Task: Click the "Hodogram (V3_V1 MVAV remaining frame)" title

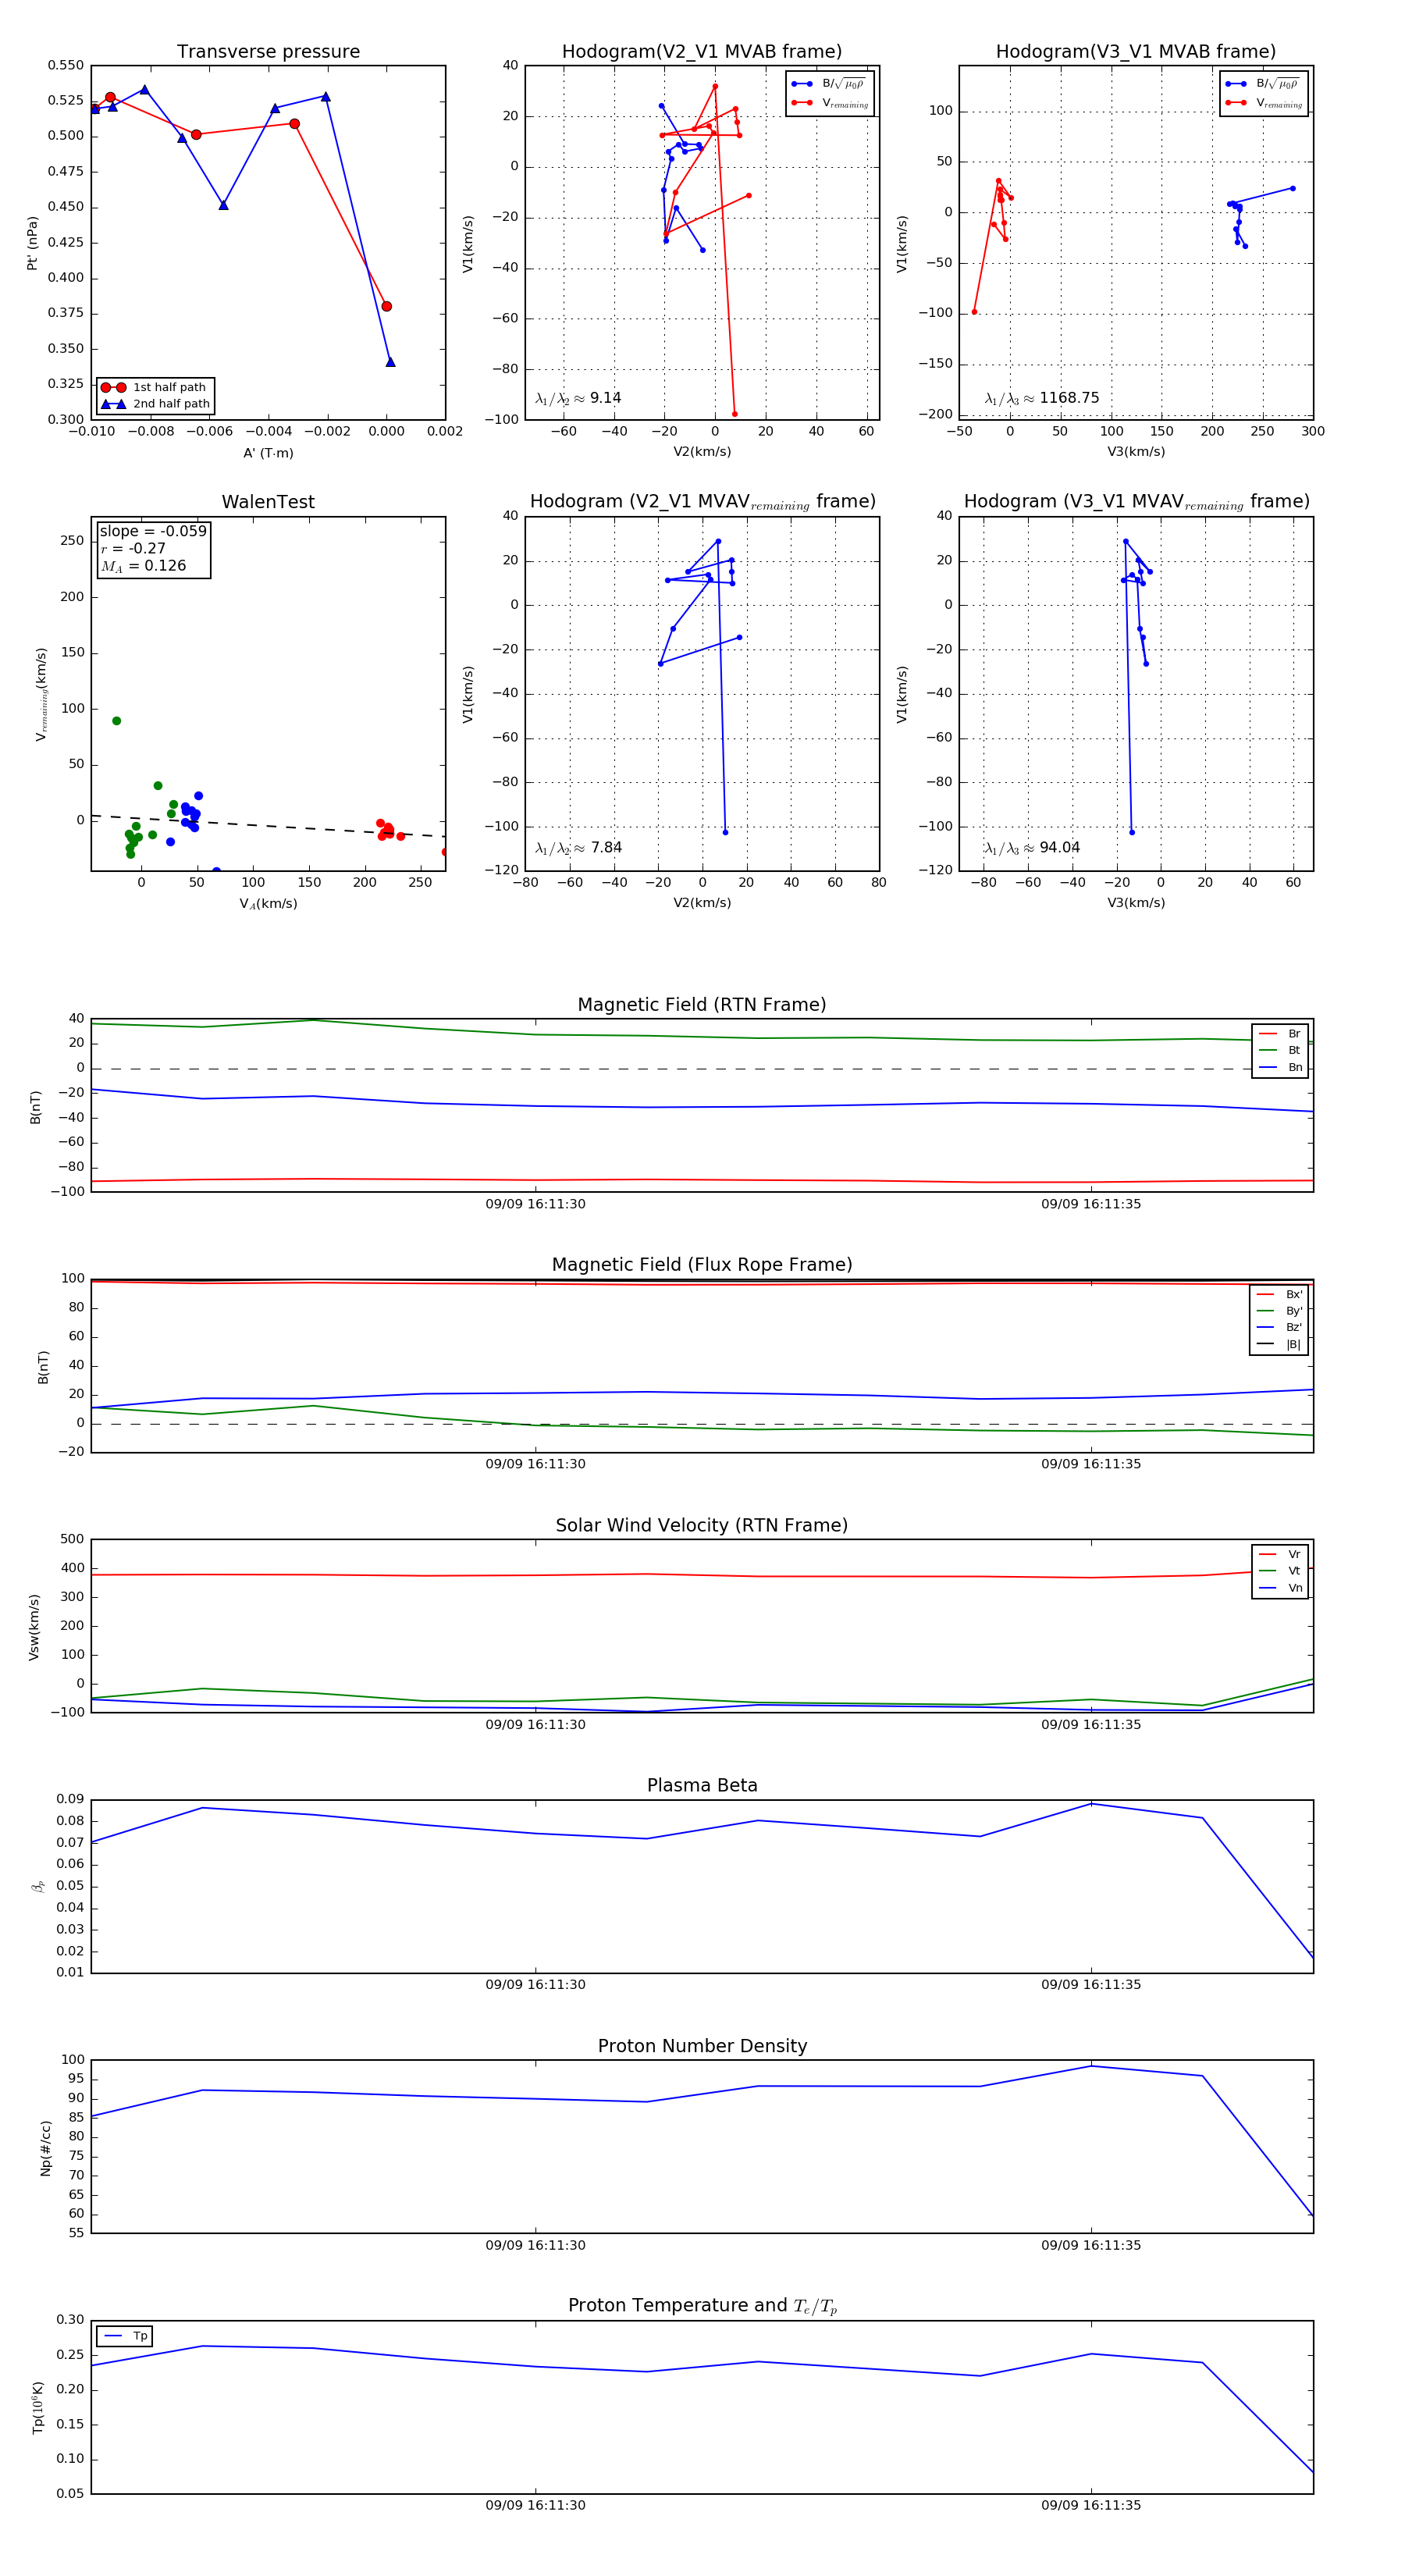Action: click(x=1136, y=502)
